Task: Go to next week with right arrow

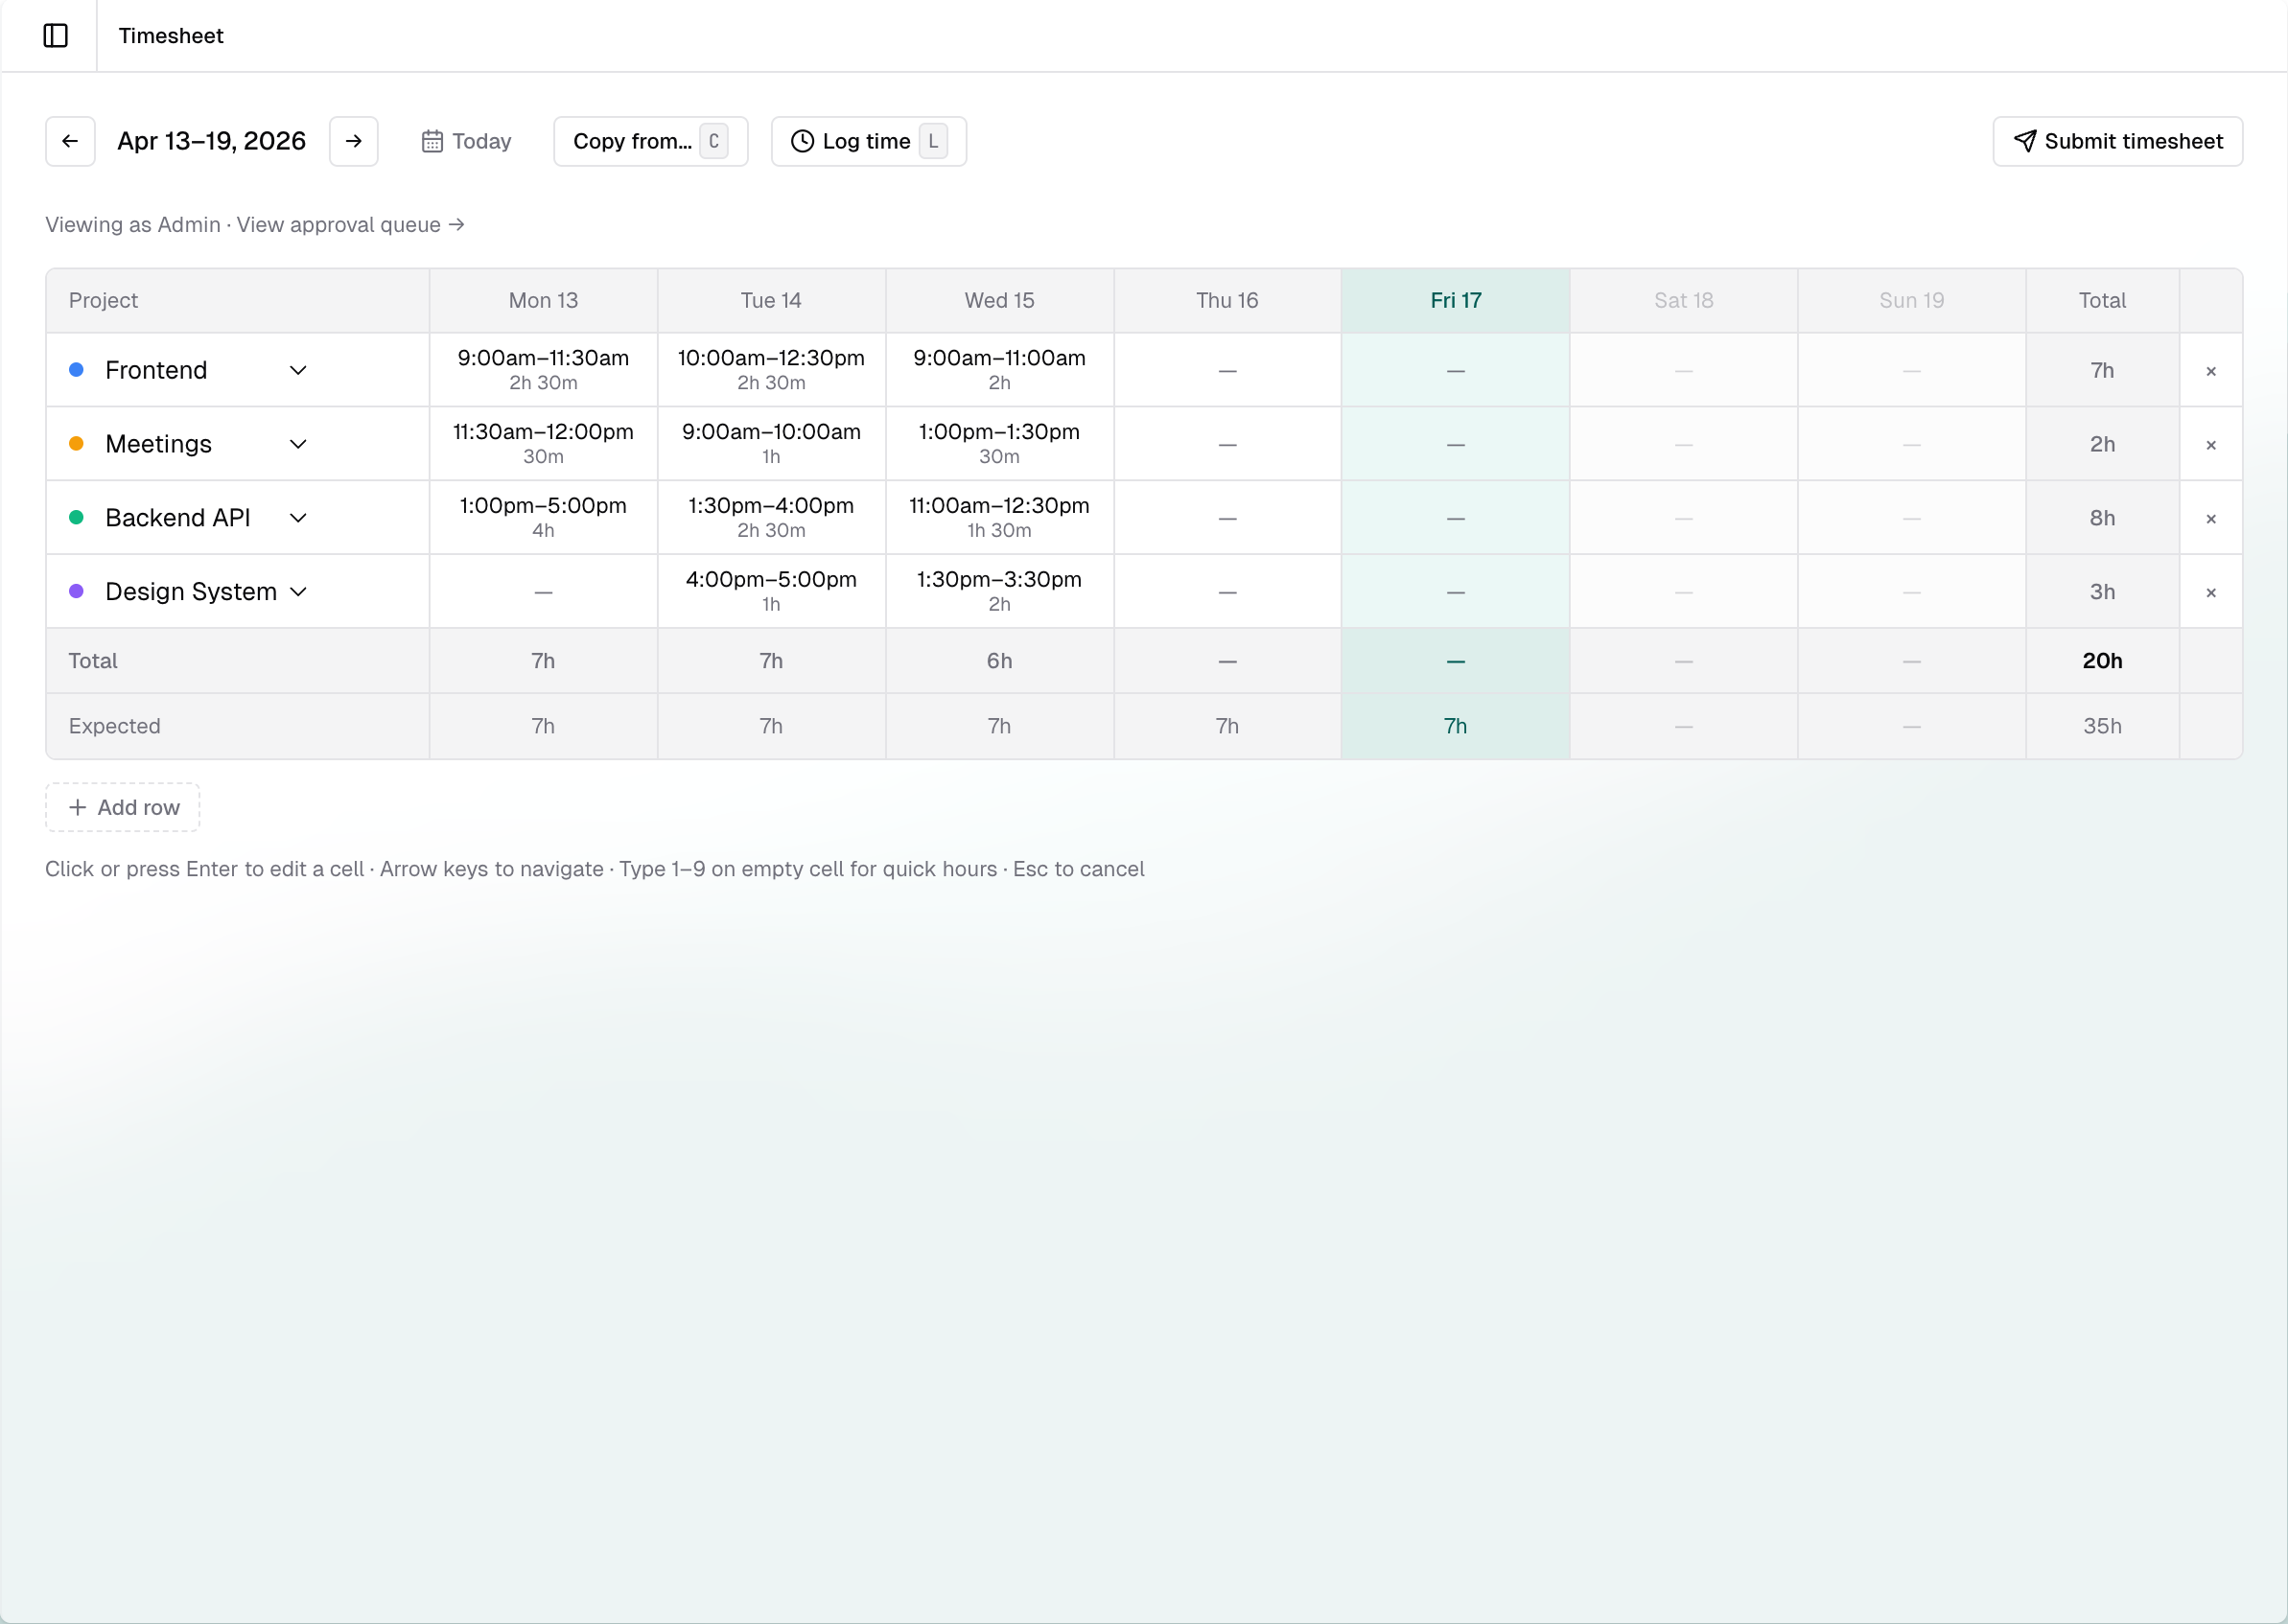Action: tap(353, 141)
